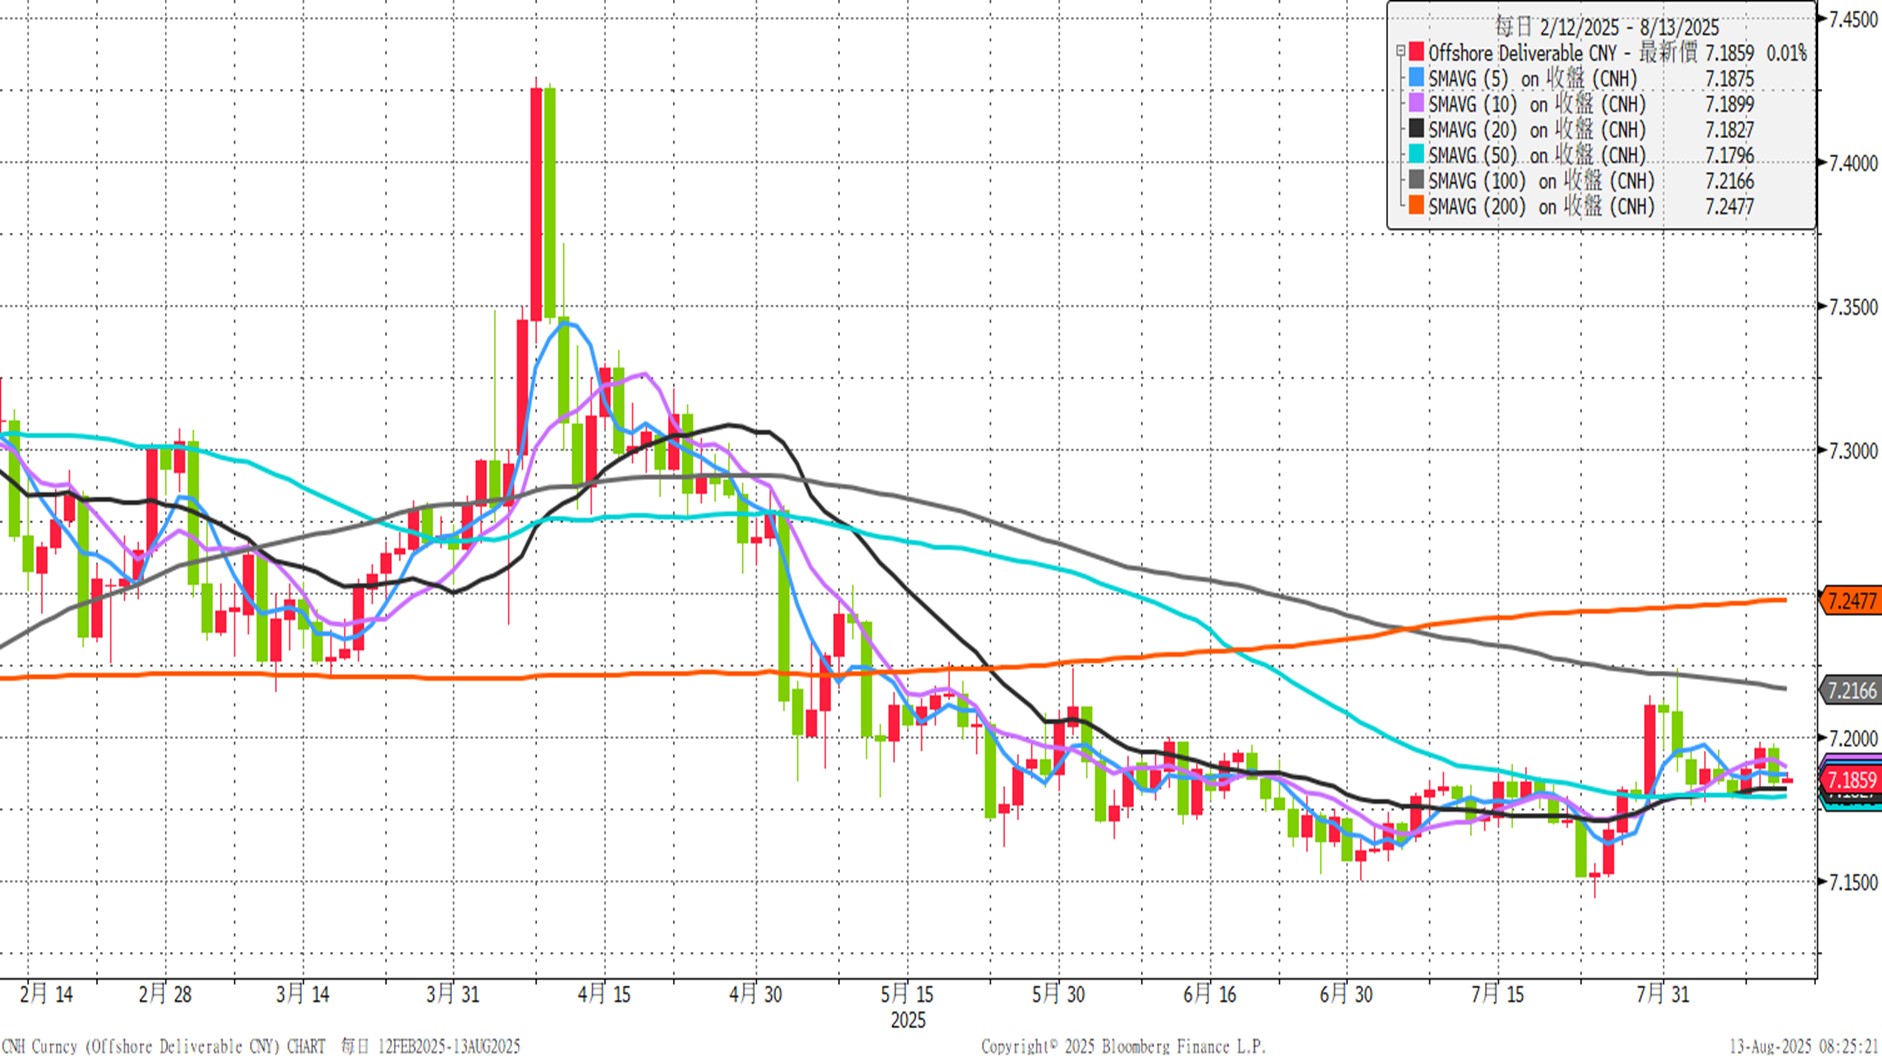
Task: Click SMAVG (10) value 7.1899
Action: click(x=1730, y=104)
